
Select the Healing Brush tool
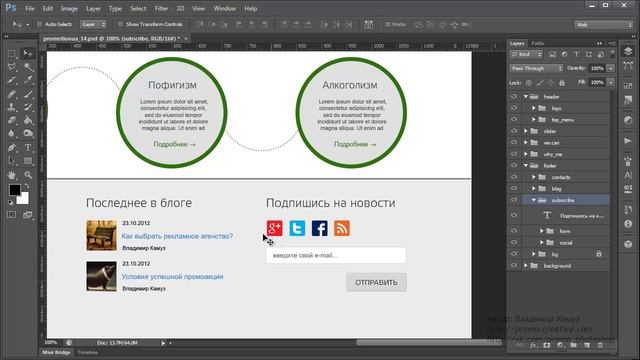pyautogui.click(x=12, y=94)
